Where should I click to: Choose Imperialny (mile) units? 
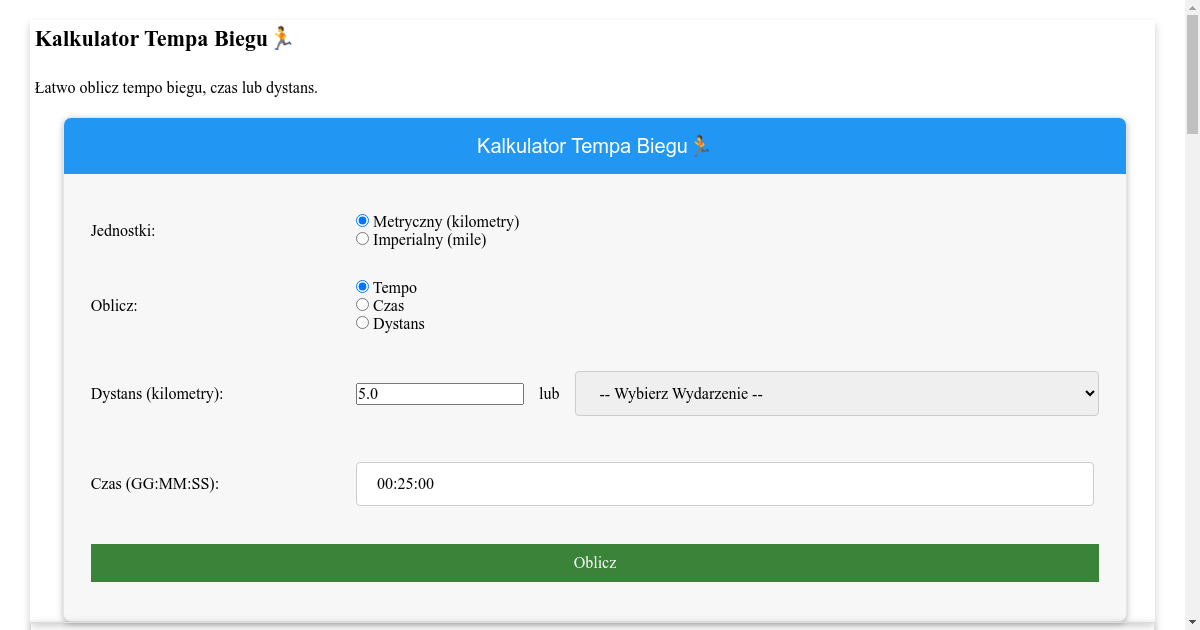click(x=362, y=238)
